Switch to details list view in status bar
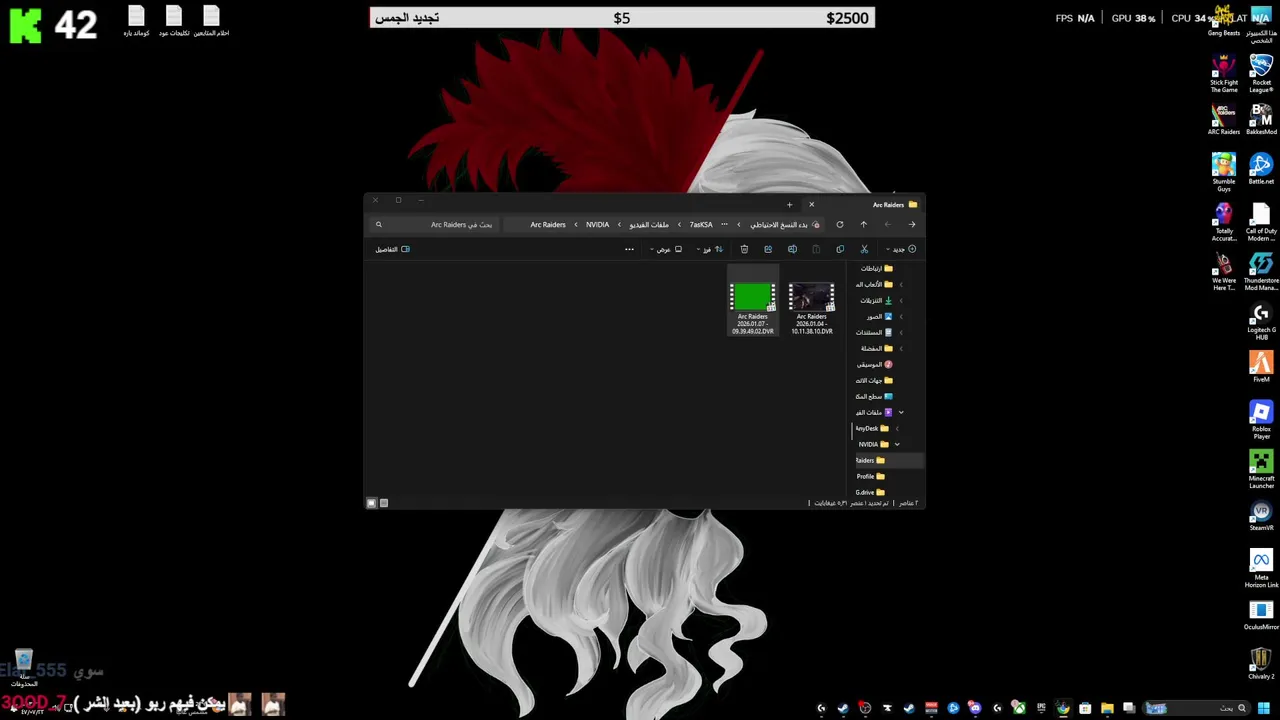 tap(383, 503)
